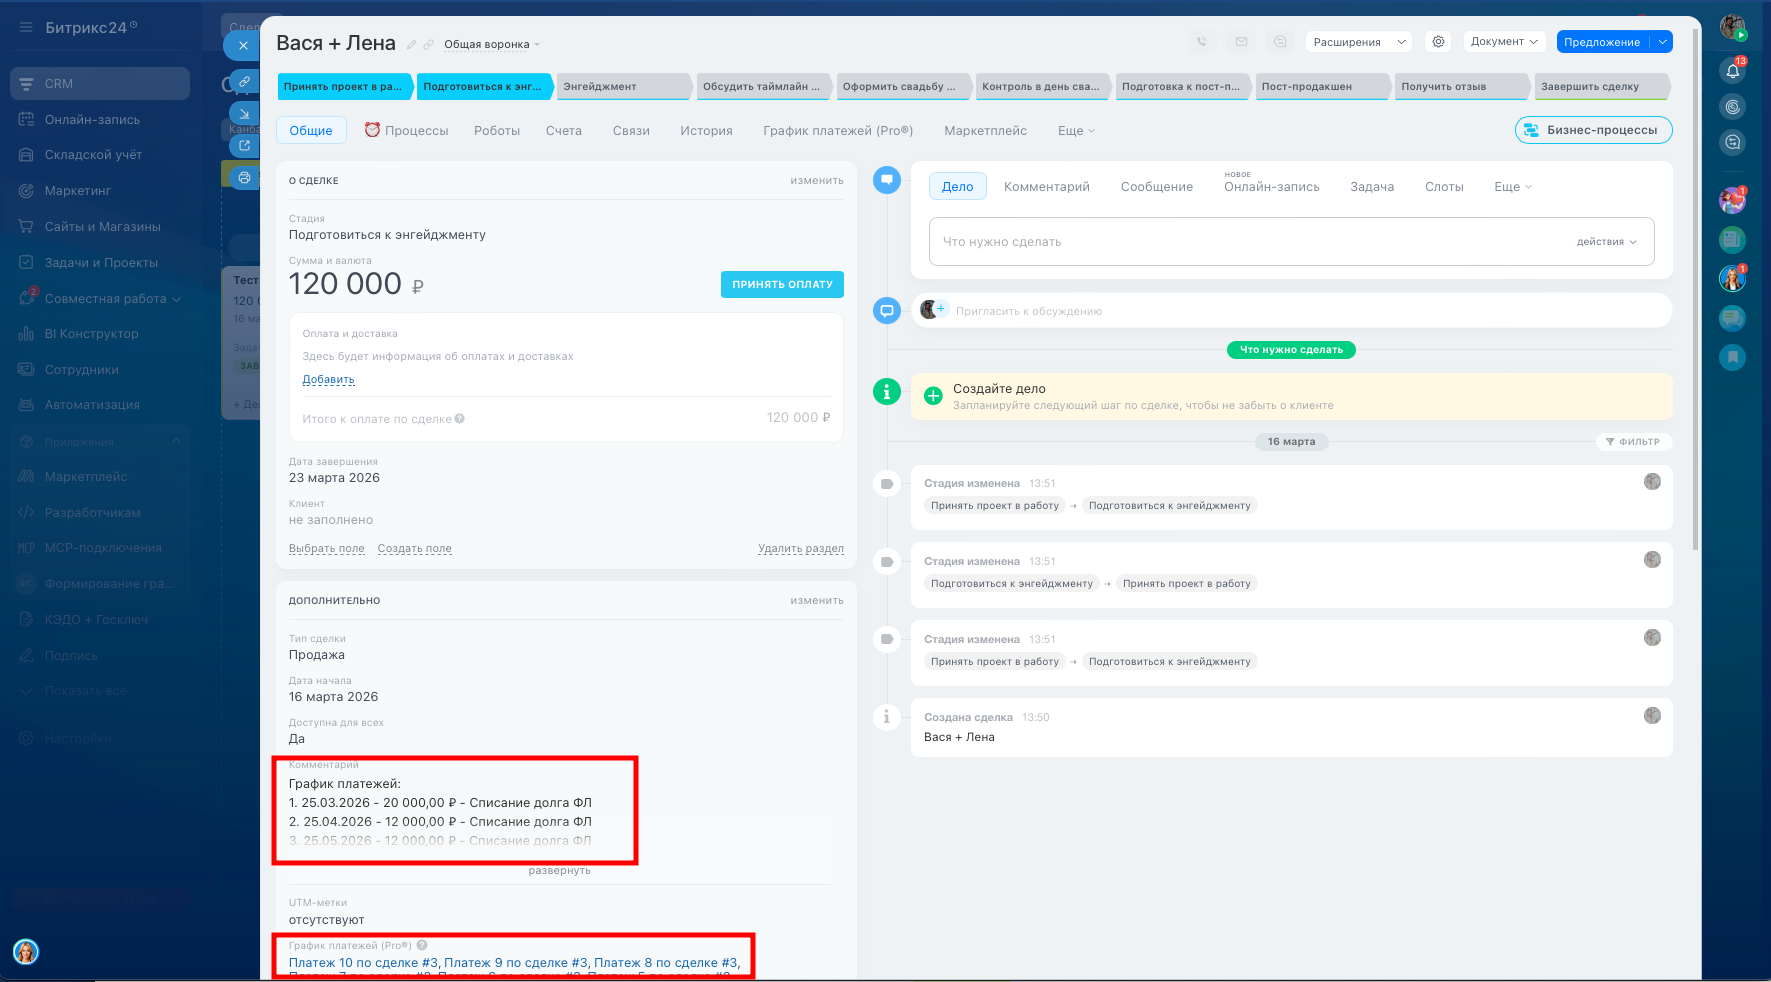Click the Что нужно сделать input field
The width and height of the screenshot is (1771, 982).
(1240, 242)
